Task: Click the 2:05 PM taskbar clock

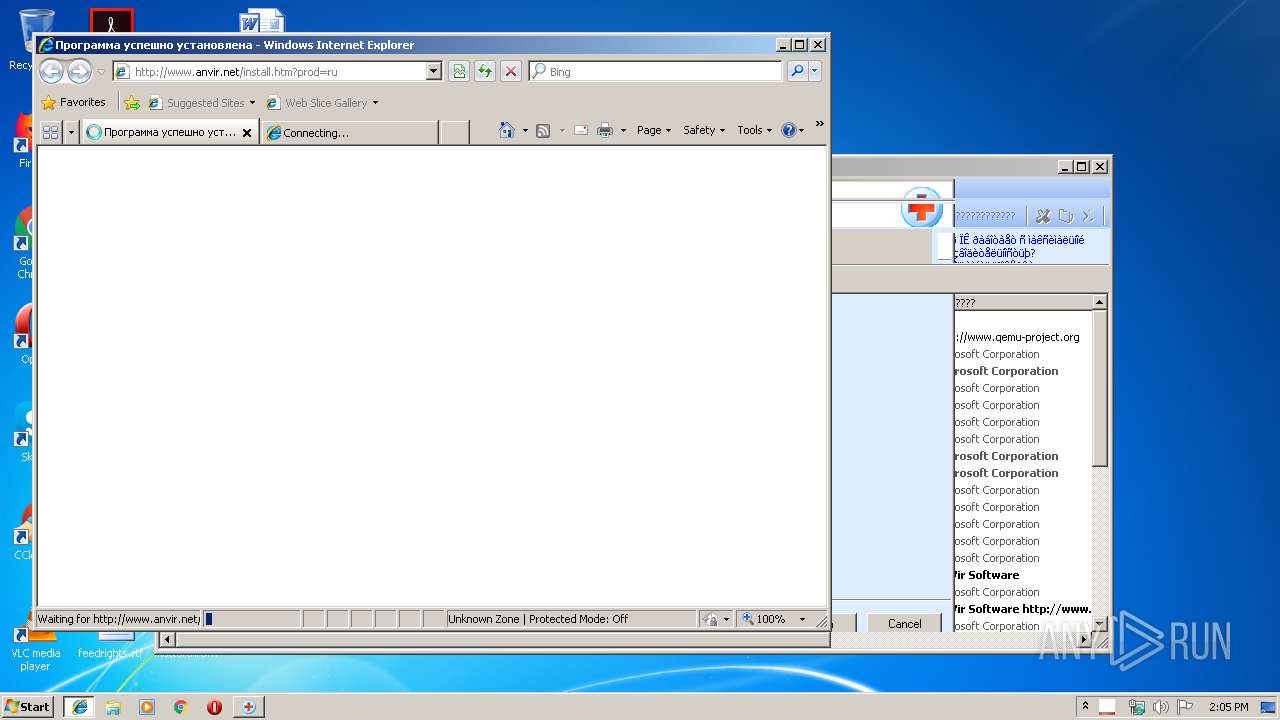Action: tap(1229, 706)
